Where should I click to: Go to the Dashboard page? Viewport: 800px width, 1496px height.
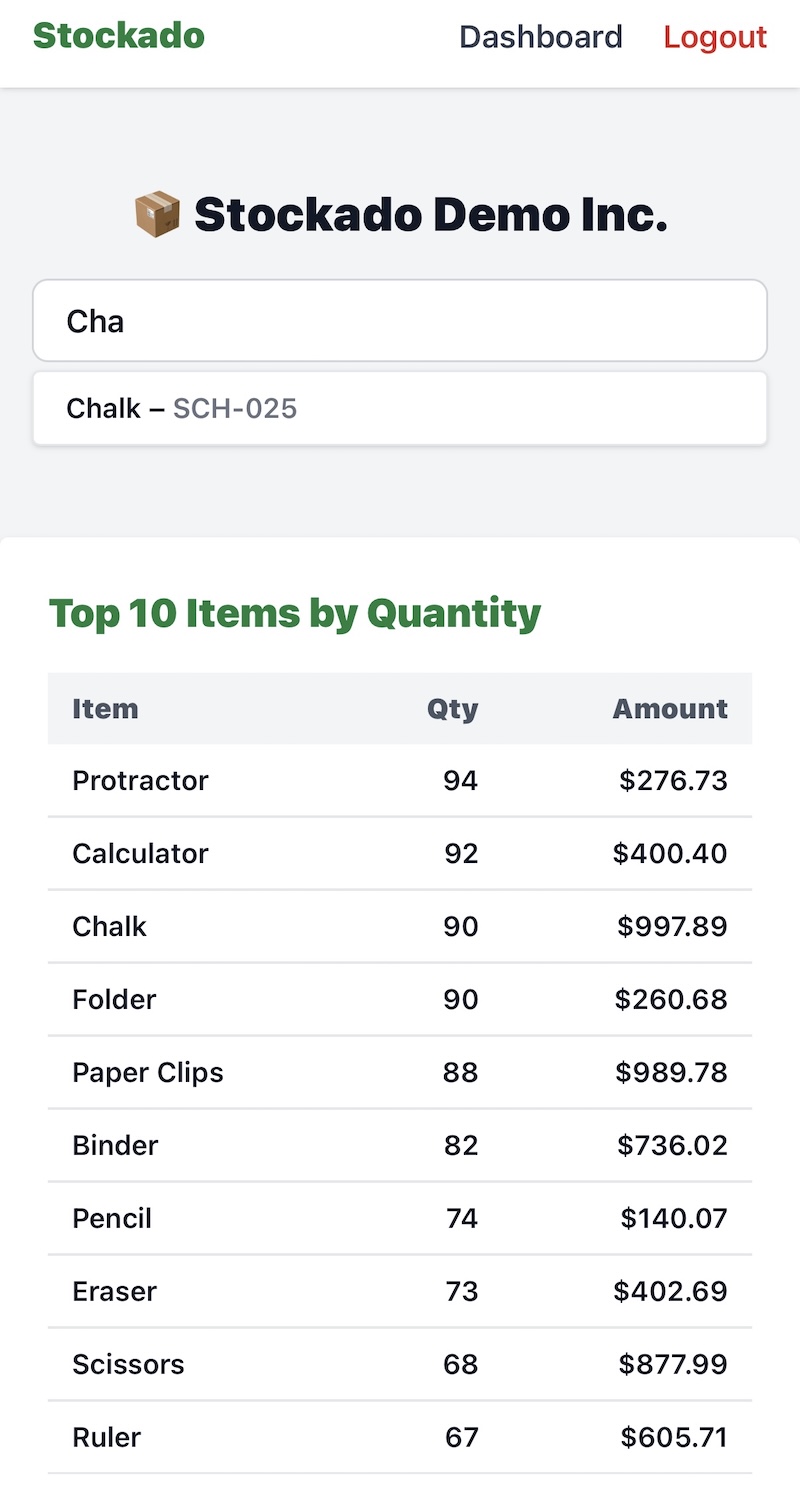(541, 37)
